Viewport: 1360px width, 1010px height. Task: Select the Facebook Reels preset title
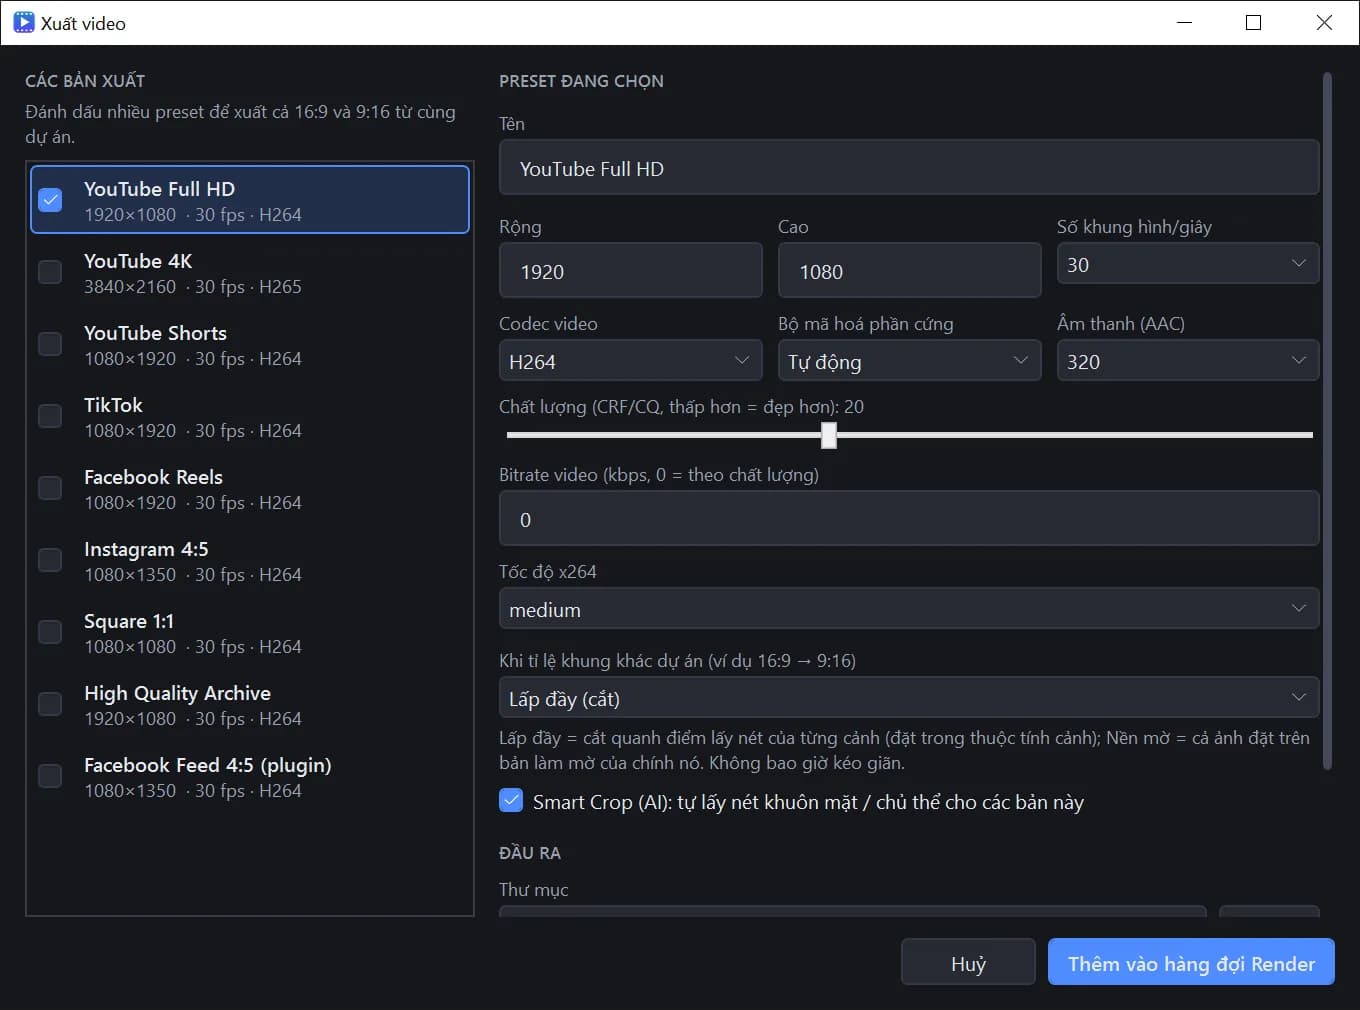tap(153, 477)
